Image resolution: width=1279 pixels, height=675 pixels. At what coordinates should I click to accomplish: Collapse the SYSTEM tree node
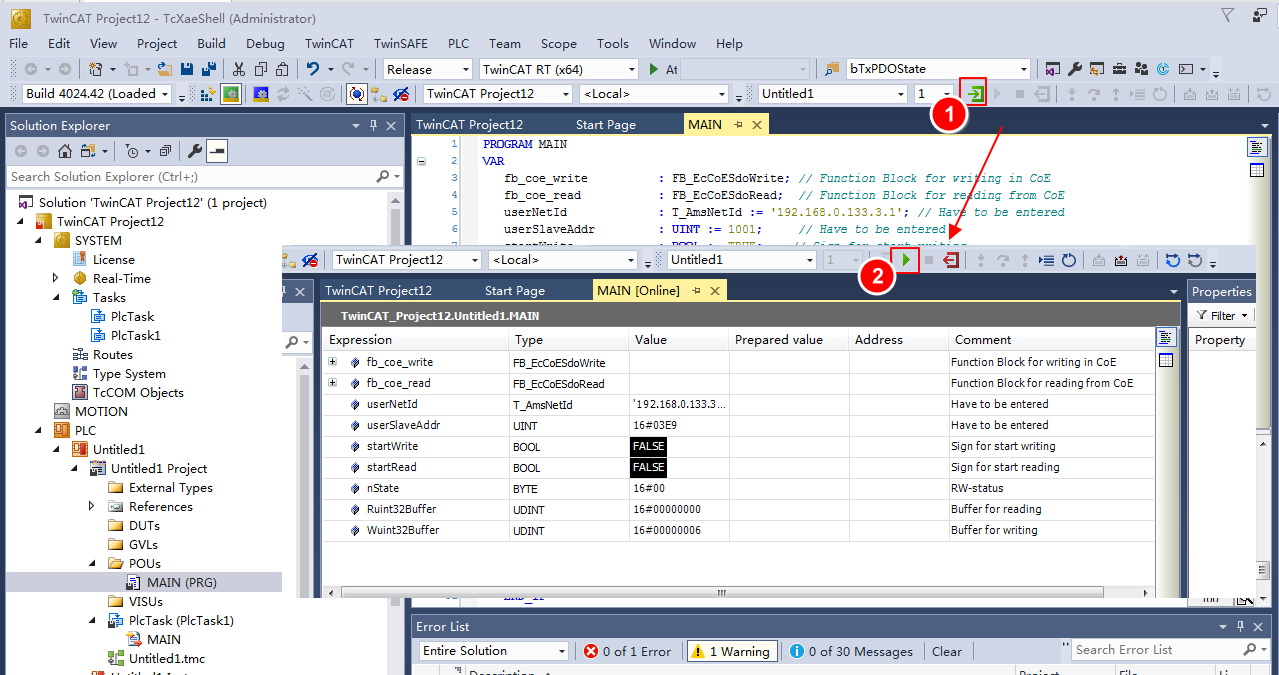tap(40, 240)
